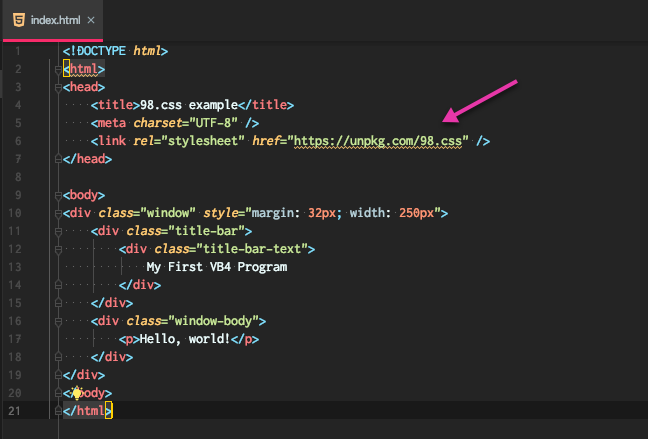Click line number 6 in the gutter
The height and width of the screenshot is (439, 648).
coord(18,141)
